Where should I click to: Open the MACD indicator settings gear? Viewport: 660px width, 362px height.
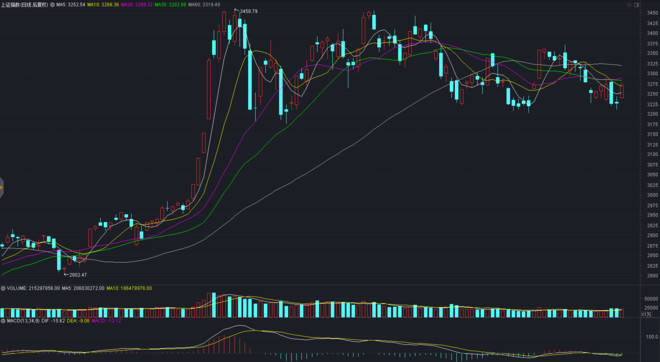[x=3, y=321]
